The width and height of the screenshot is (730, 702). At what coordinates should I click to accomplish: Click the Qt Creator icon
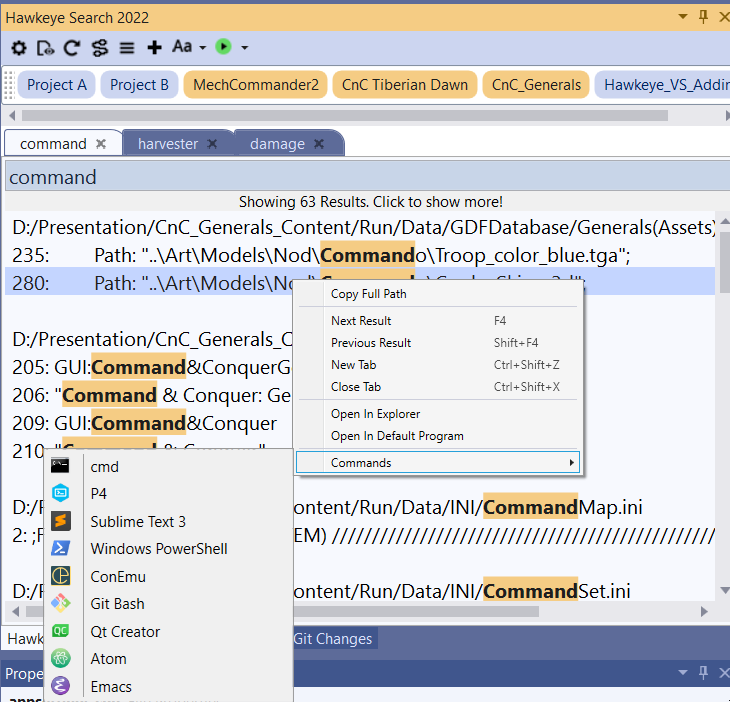point(61,631)
